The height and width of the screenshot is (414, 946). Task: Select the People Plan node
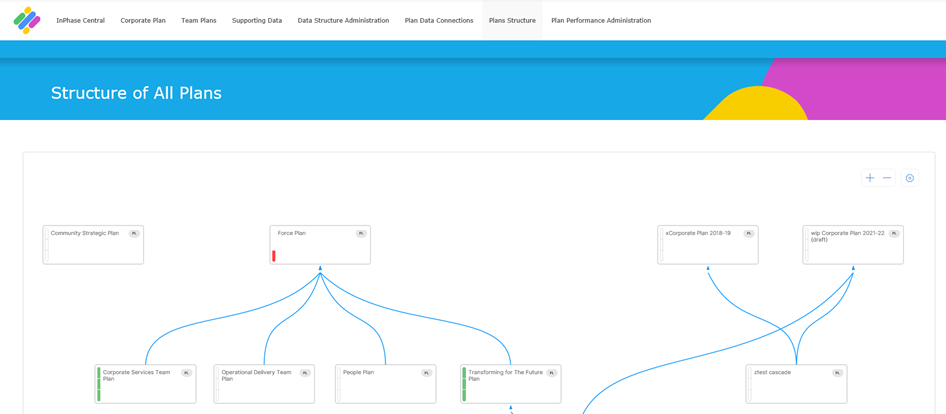tap(386, 384)
